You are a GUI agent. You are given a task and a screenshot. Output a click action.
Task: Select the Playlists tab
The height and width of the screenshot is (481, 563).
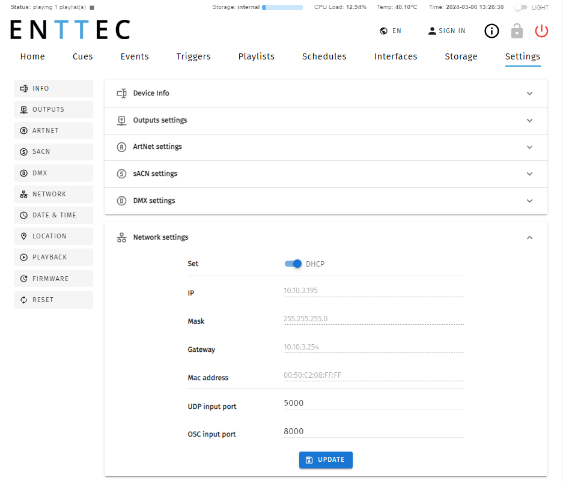tap(256, 56)
